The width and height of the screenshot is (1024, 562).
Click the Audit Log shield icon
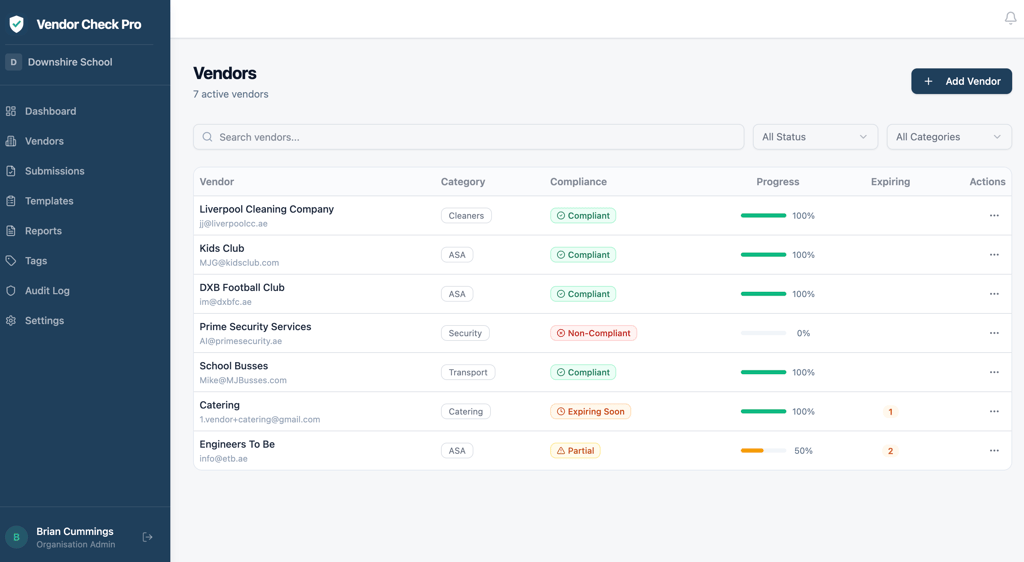[x=11, y=291]
